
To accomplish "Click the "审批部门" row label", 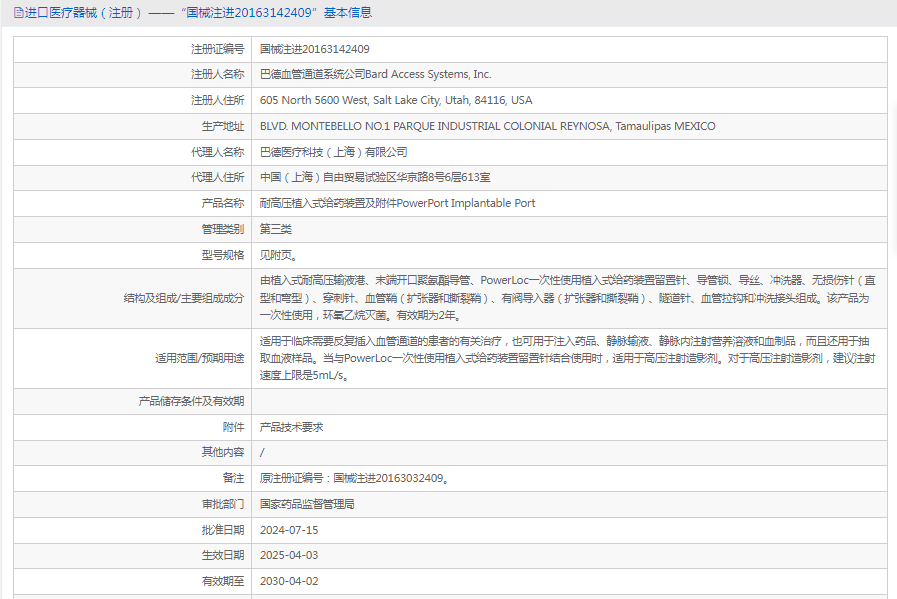I will pyautogui.click(x=223, y=504).
